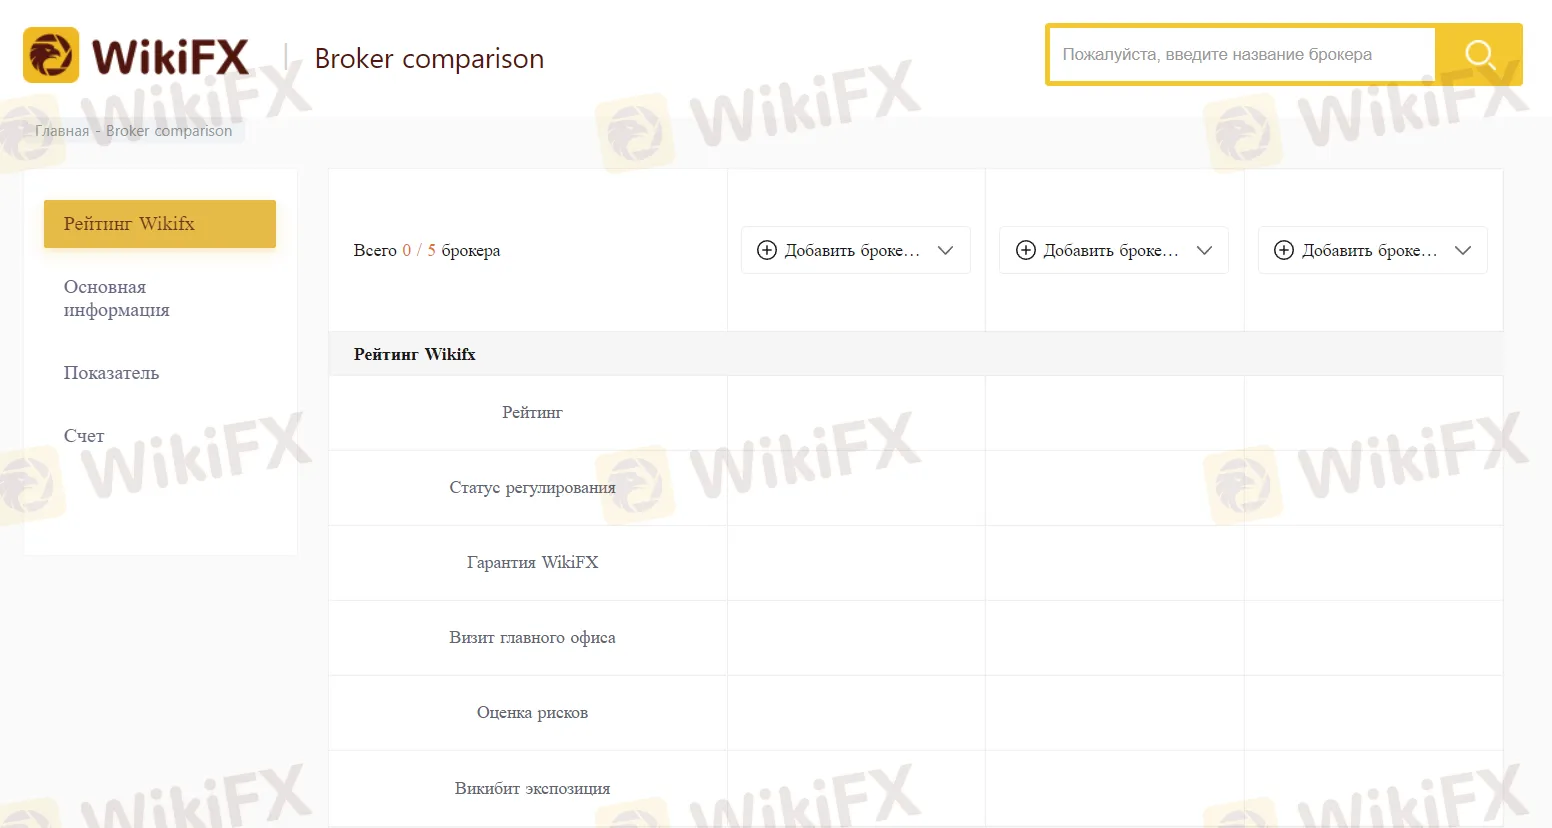Expand first Добавить брокера dropdown chevron
Screen dimensions: 1552x828
(x=946, y=250)
